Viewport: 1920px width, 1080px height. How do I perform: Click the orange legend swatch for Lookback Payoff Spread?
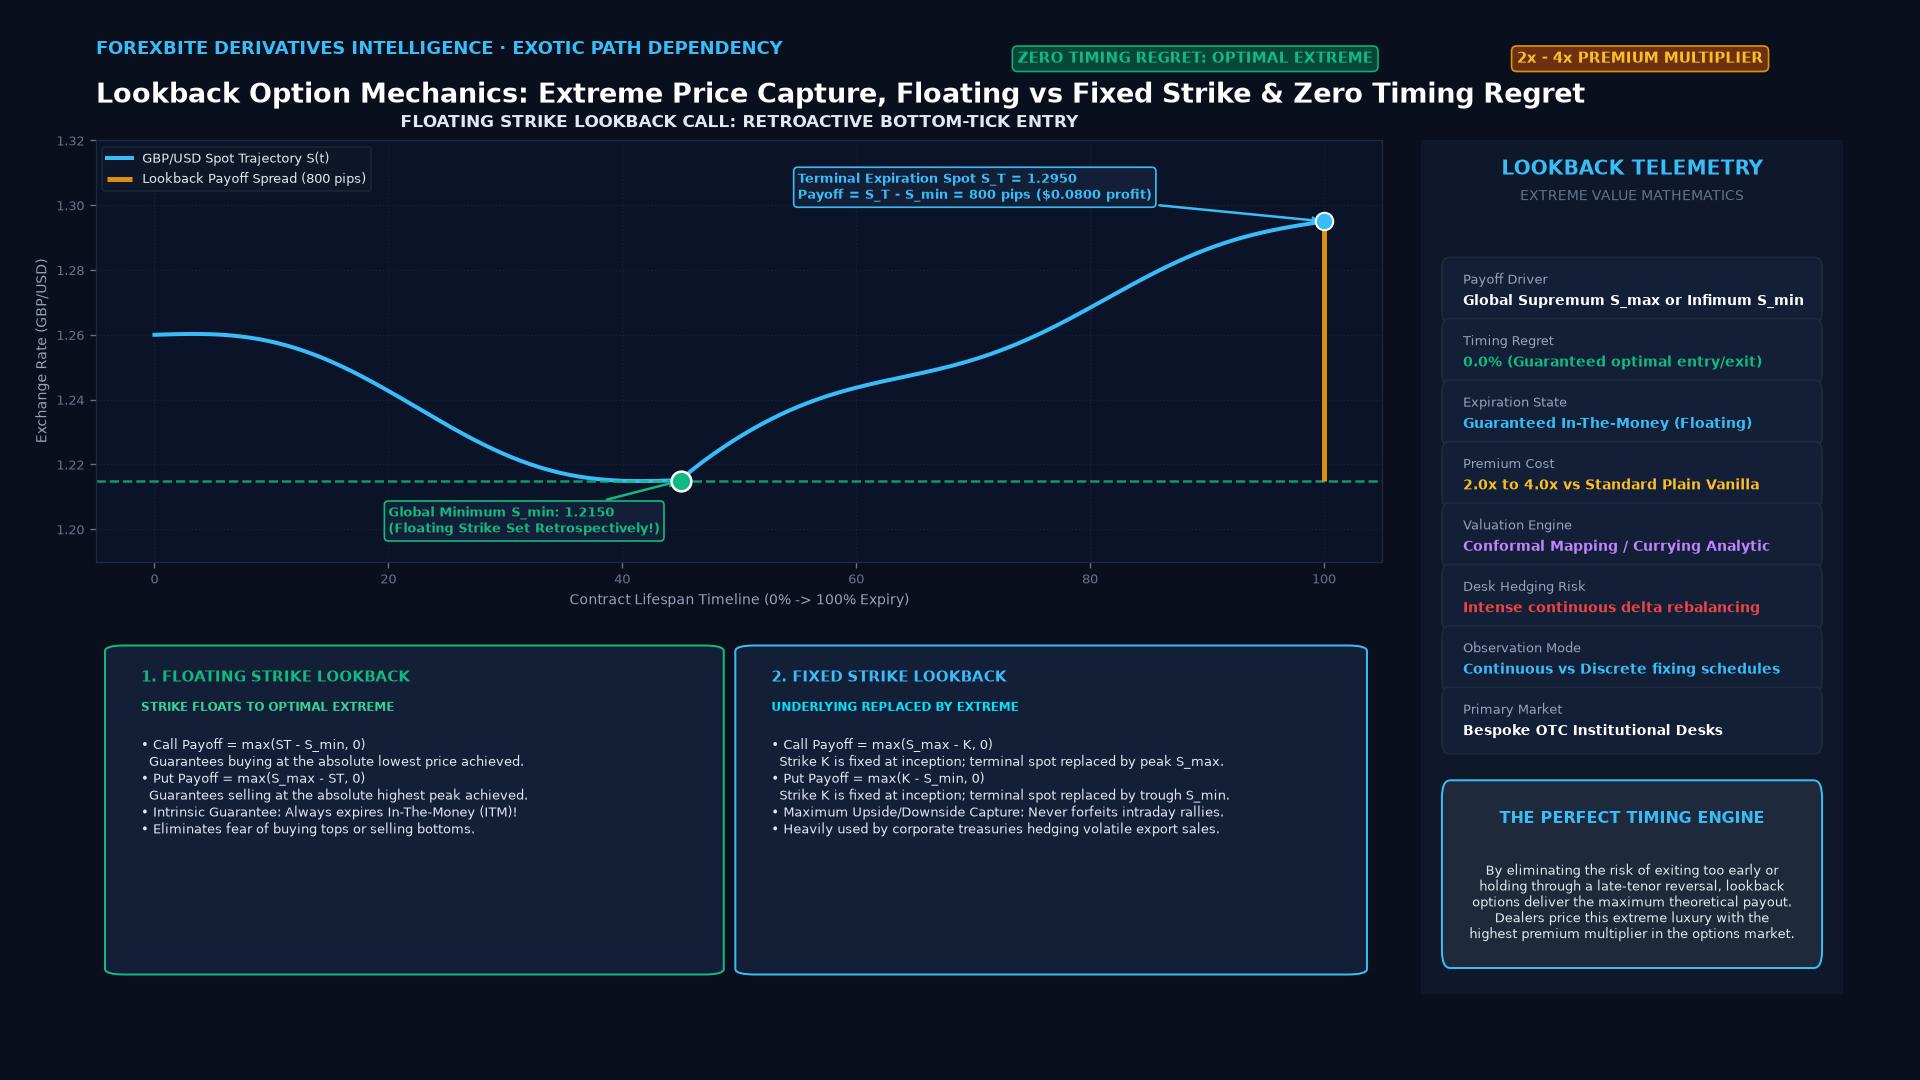coord(119,179)
